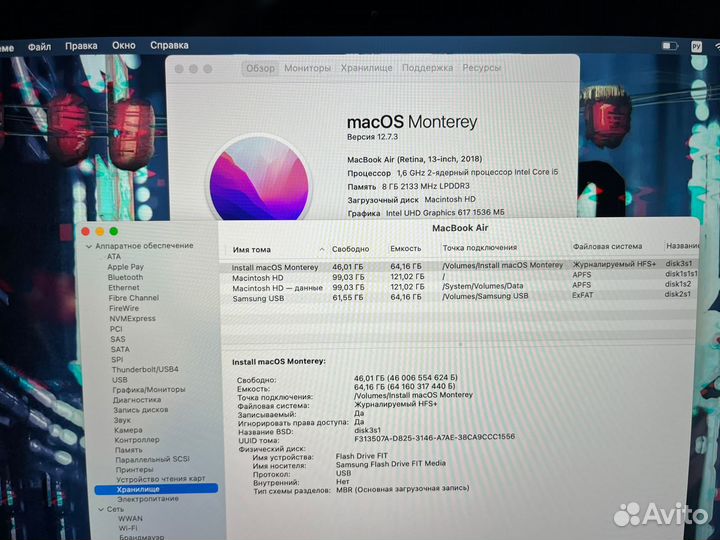The image size is (720, 540).
Task: Switch to the Обзор tab
Action: 260,68
